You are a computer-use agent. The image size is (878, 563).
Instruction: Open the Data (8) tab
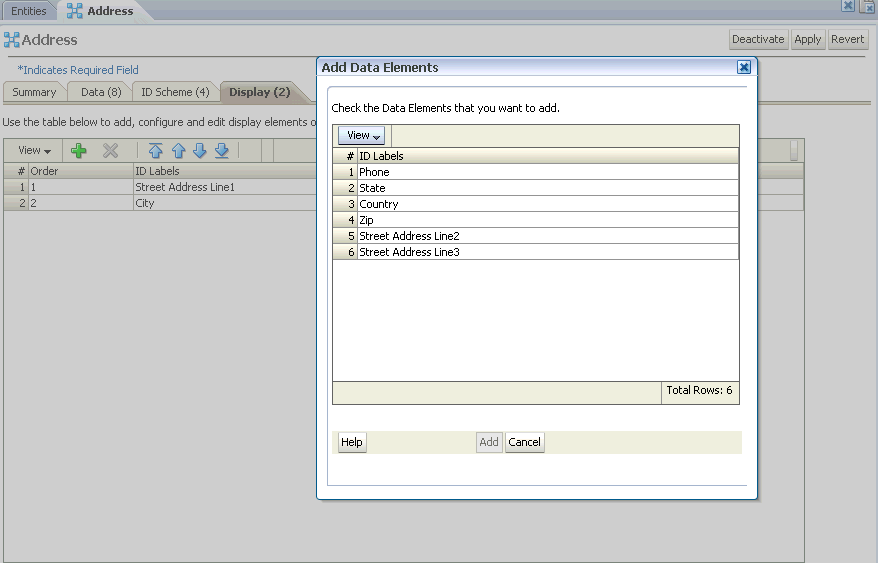[x=100, y=92]
